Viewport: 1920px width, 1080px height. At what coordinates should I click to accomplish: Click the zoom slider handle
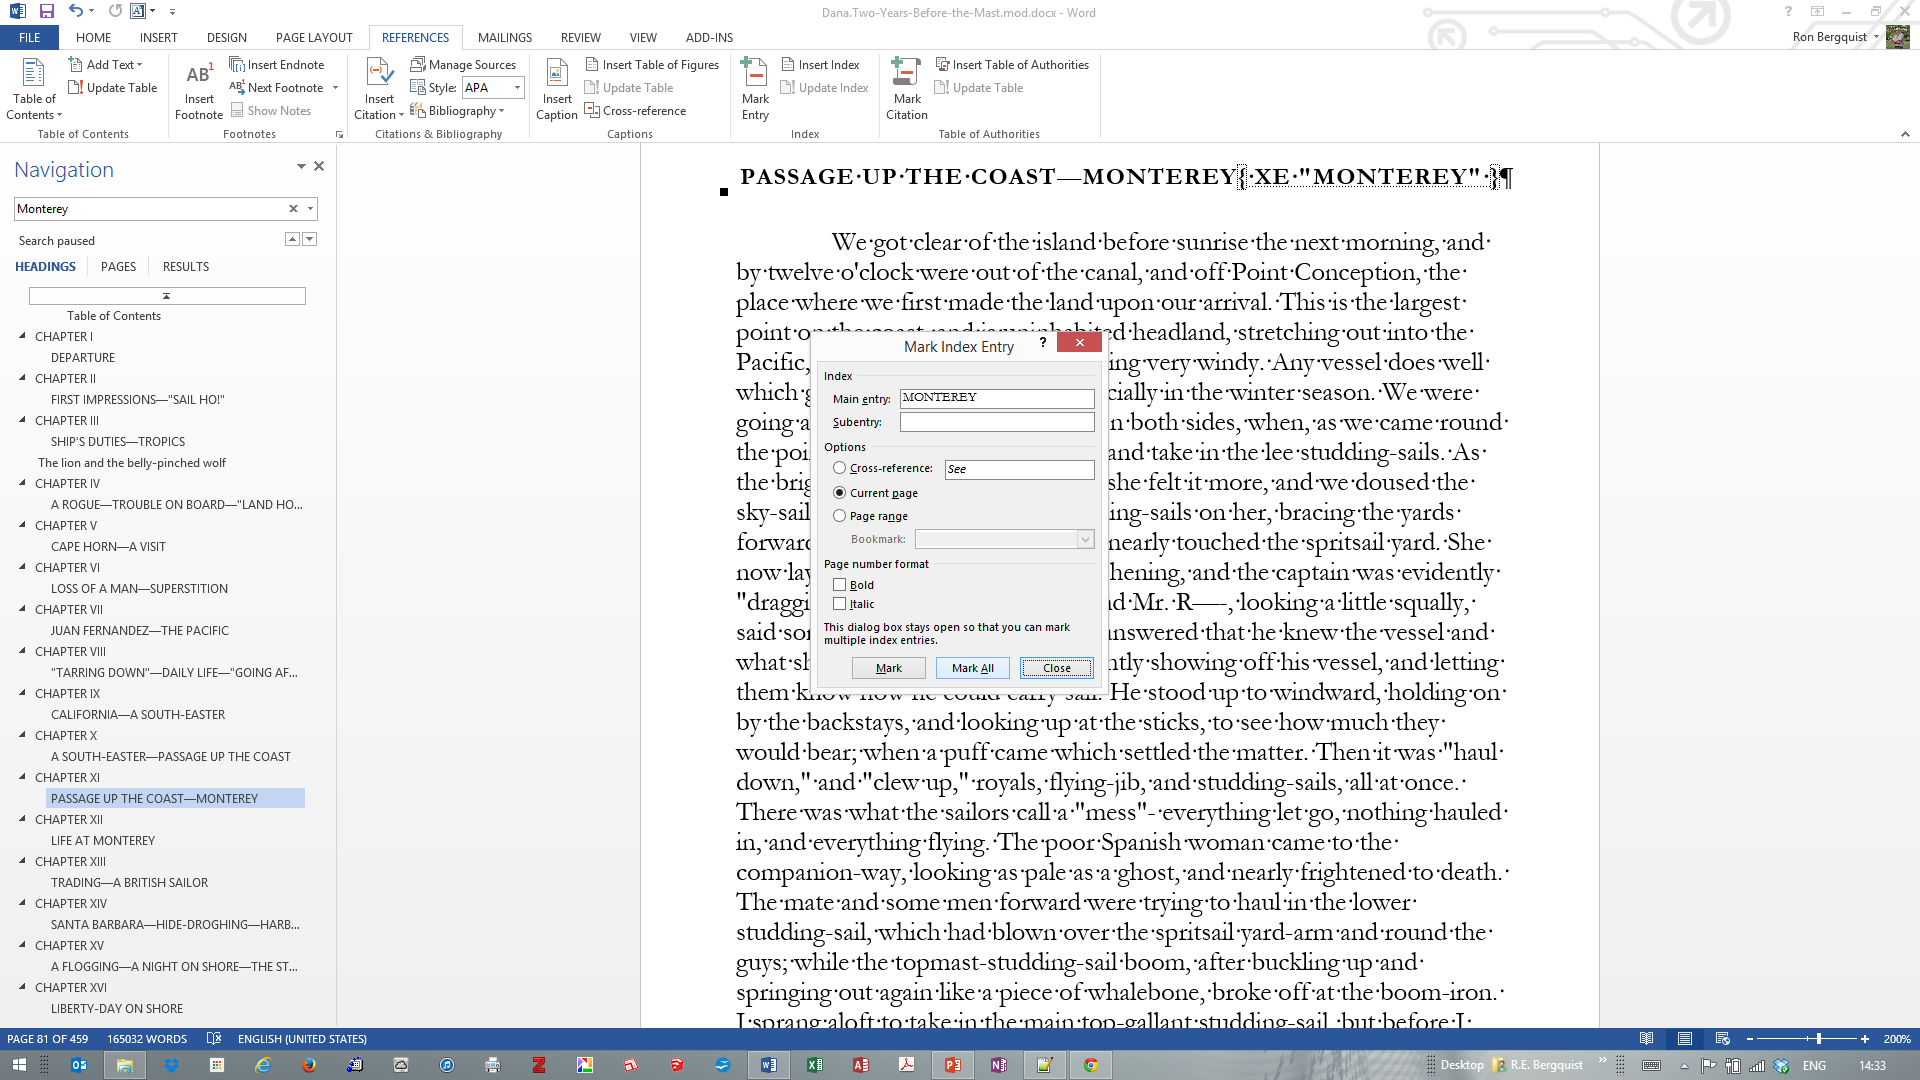click(1819, 1039)
